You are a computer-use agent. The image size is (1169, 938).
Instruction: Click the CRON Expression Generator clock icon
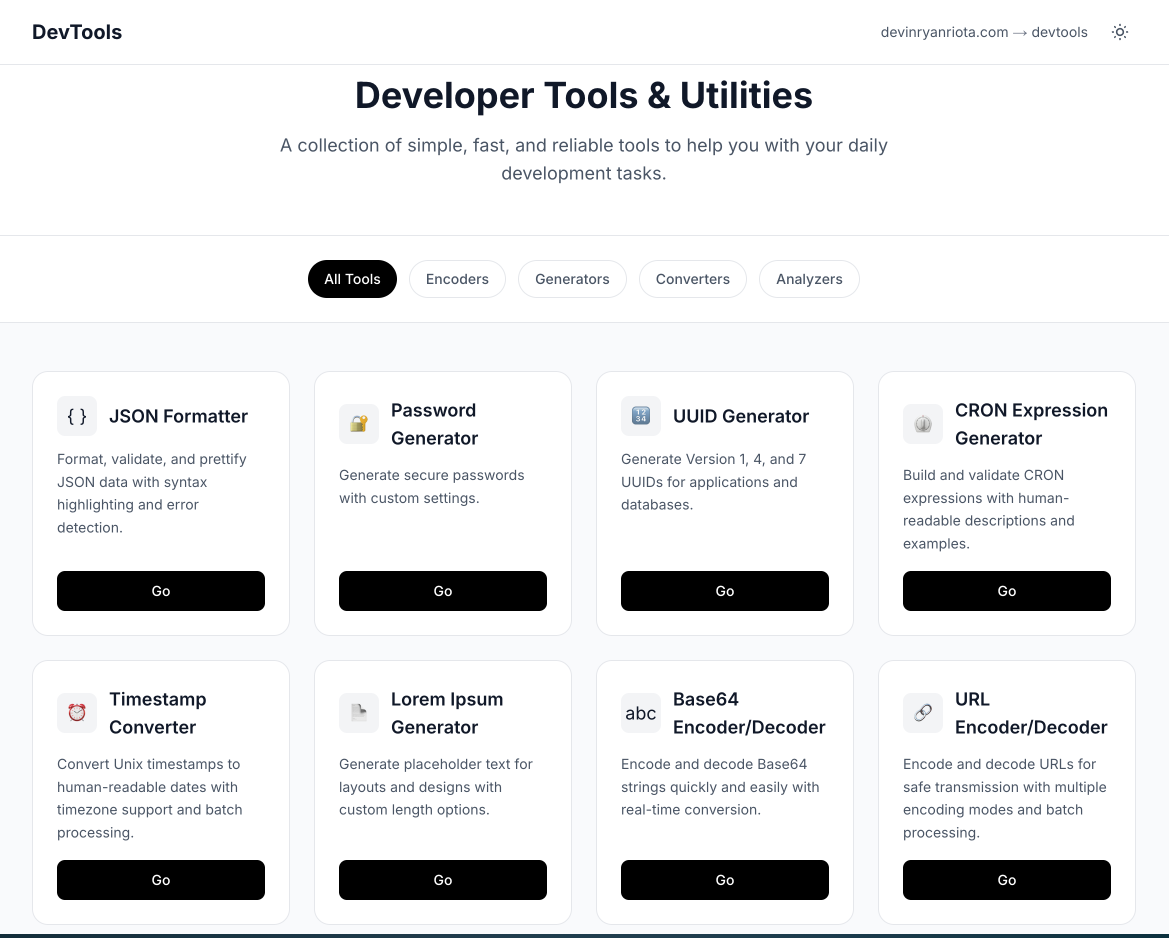point(923,424)
